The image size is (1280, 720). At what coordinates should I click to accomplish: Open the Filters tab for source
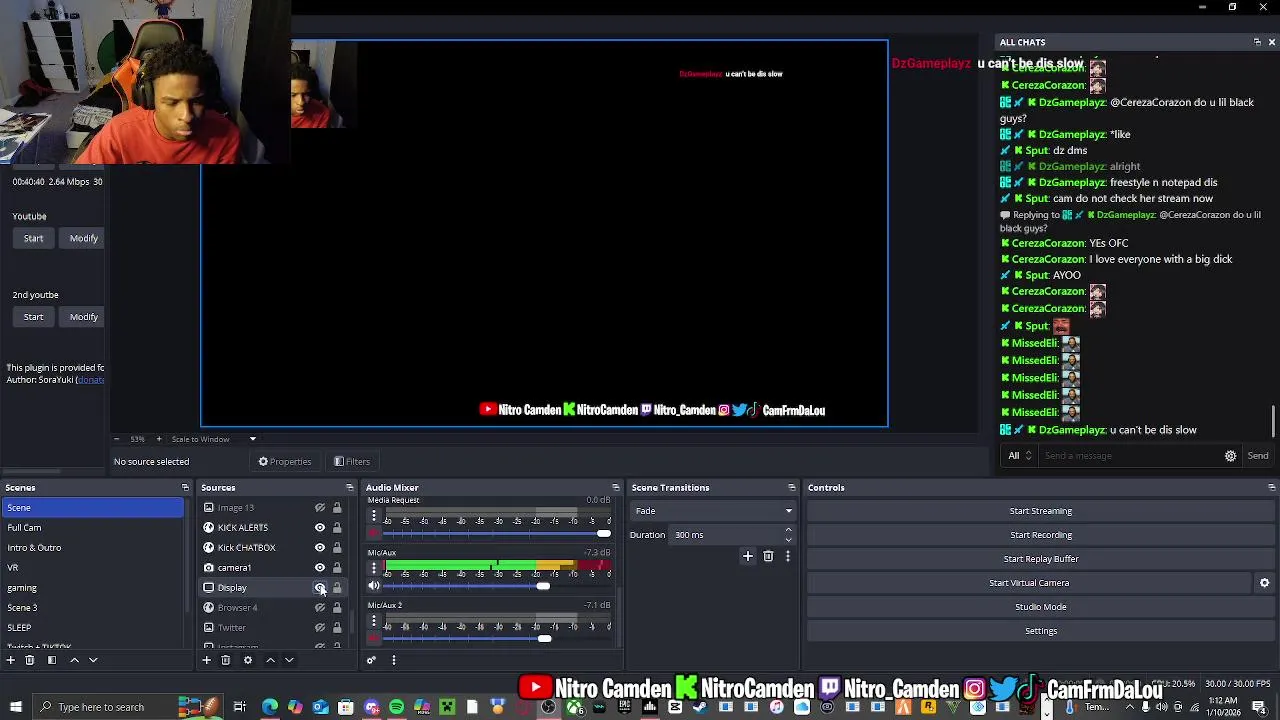(352, 462)
